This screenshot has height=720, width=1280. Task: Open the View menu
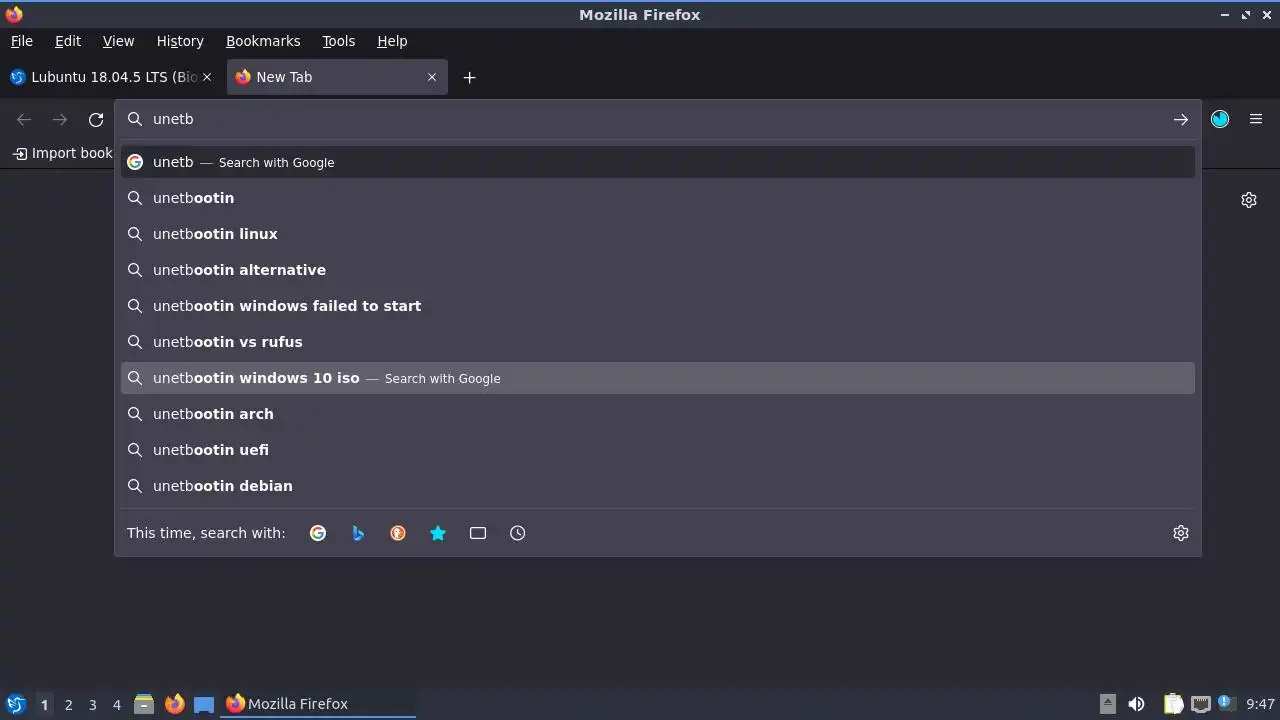(x=118, y=41)
